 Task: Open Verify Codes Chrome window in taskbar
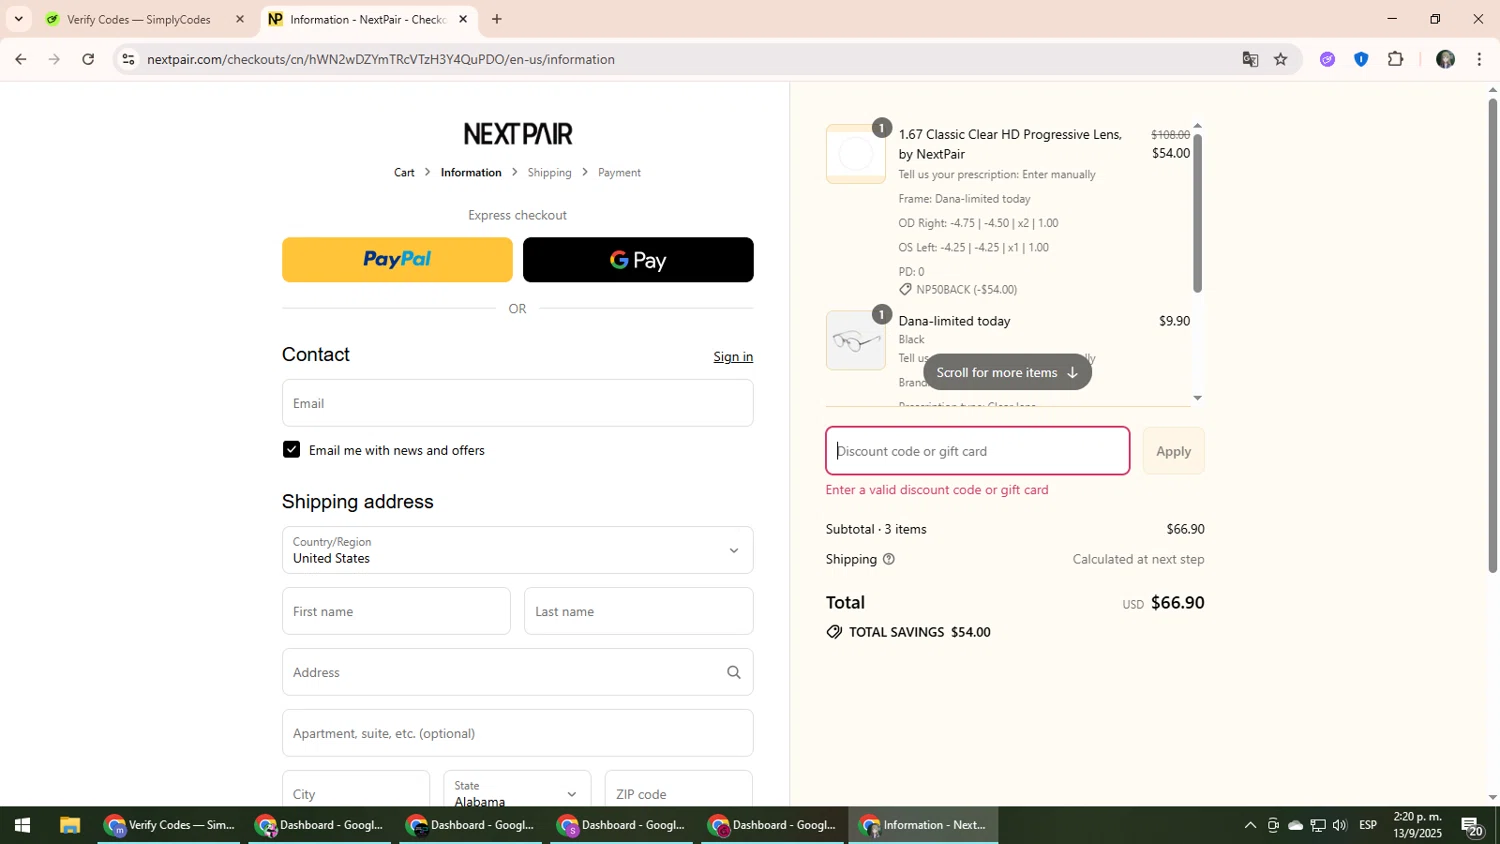click(x=170, y=825)
